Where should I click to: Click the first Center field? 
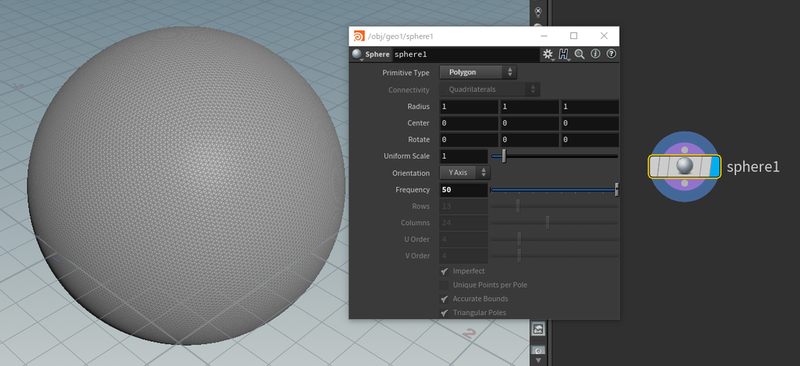click(x=469, y=123)
